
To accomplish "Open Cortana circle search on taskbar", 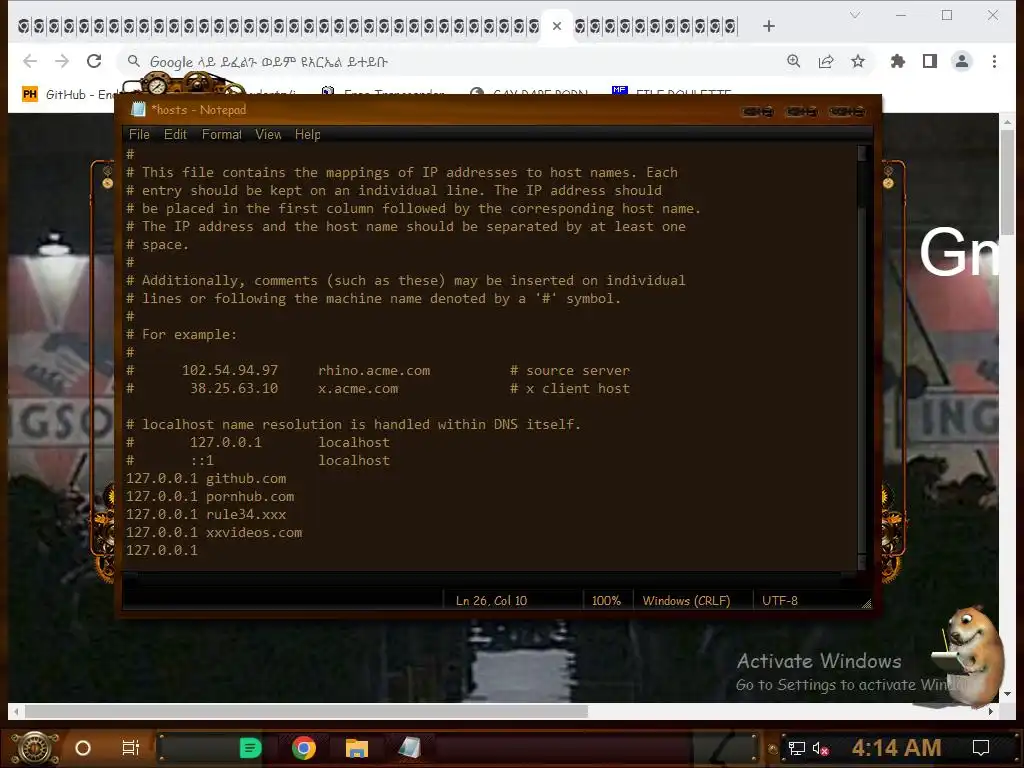I will click(83, 748).
